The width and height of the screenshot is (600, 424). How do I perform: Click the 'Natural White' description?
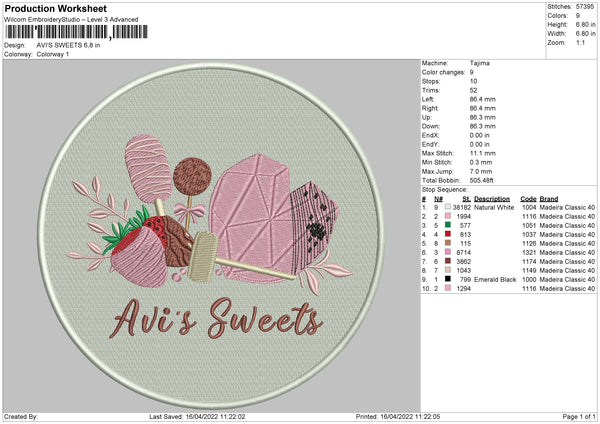(494, 207)
